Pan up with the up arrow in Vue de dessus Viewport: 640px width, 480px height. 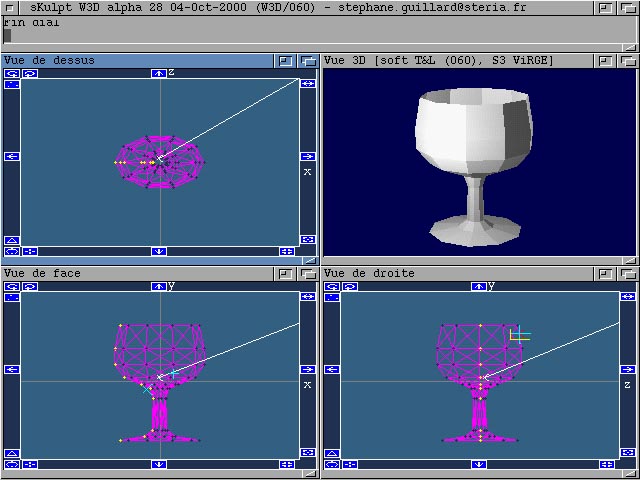(159, 73)
